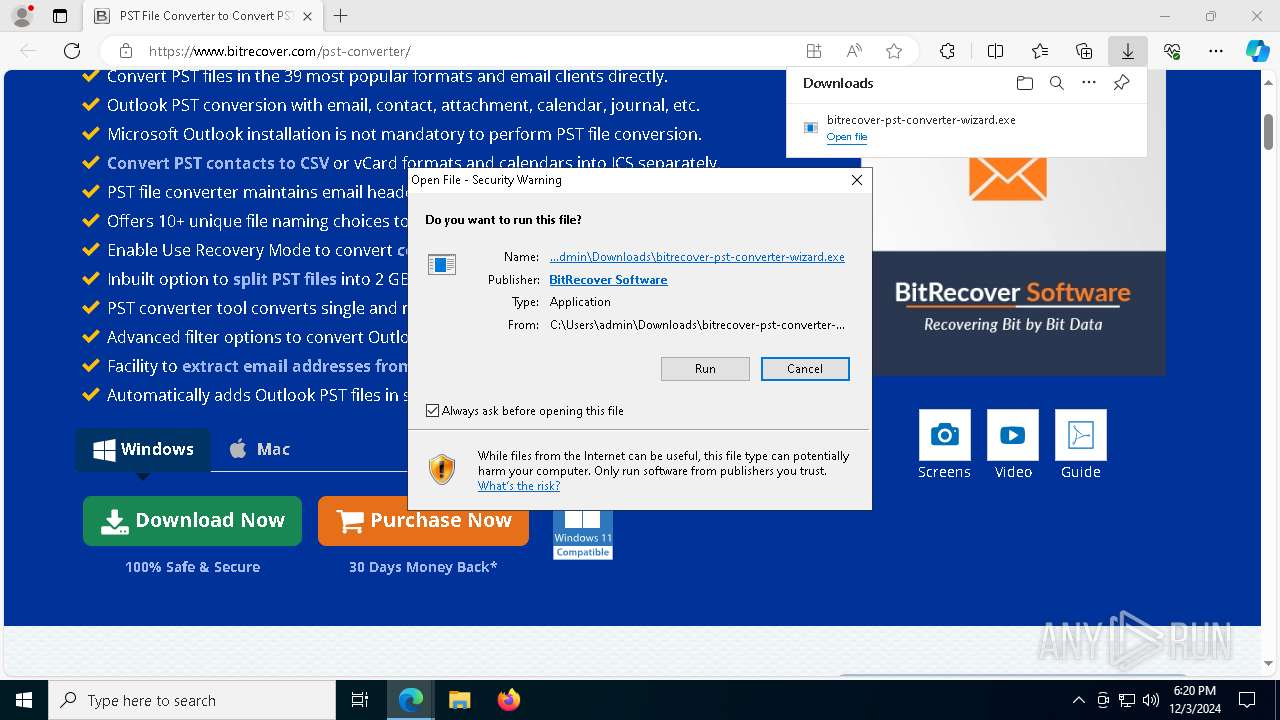Open Browser essentials heart icon

point(1172,51)
